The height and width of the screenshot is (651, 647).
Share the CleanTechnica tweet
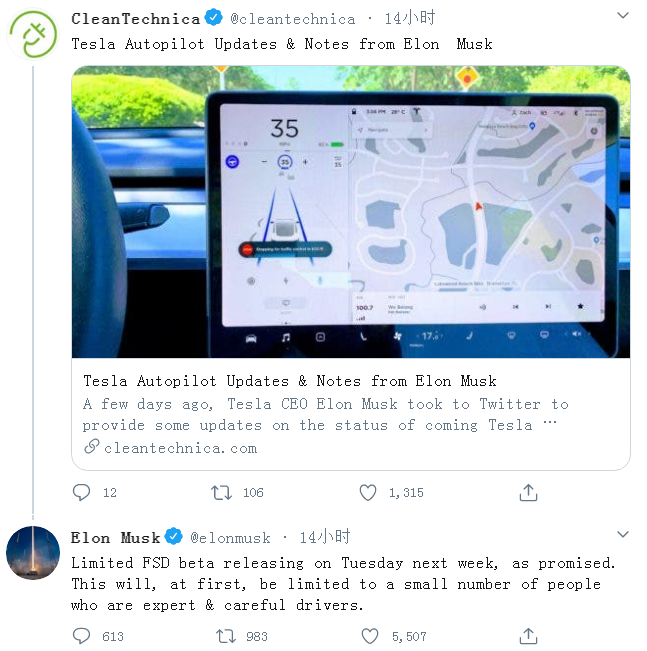click(x=529, y=492)
